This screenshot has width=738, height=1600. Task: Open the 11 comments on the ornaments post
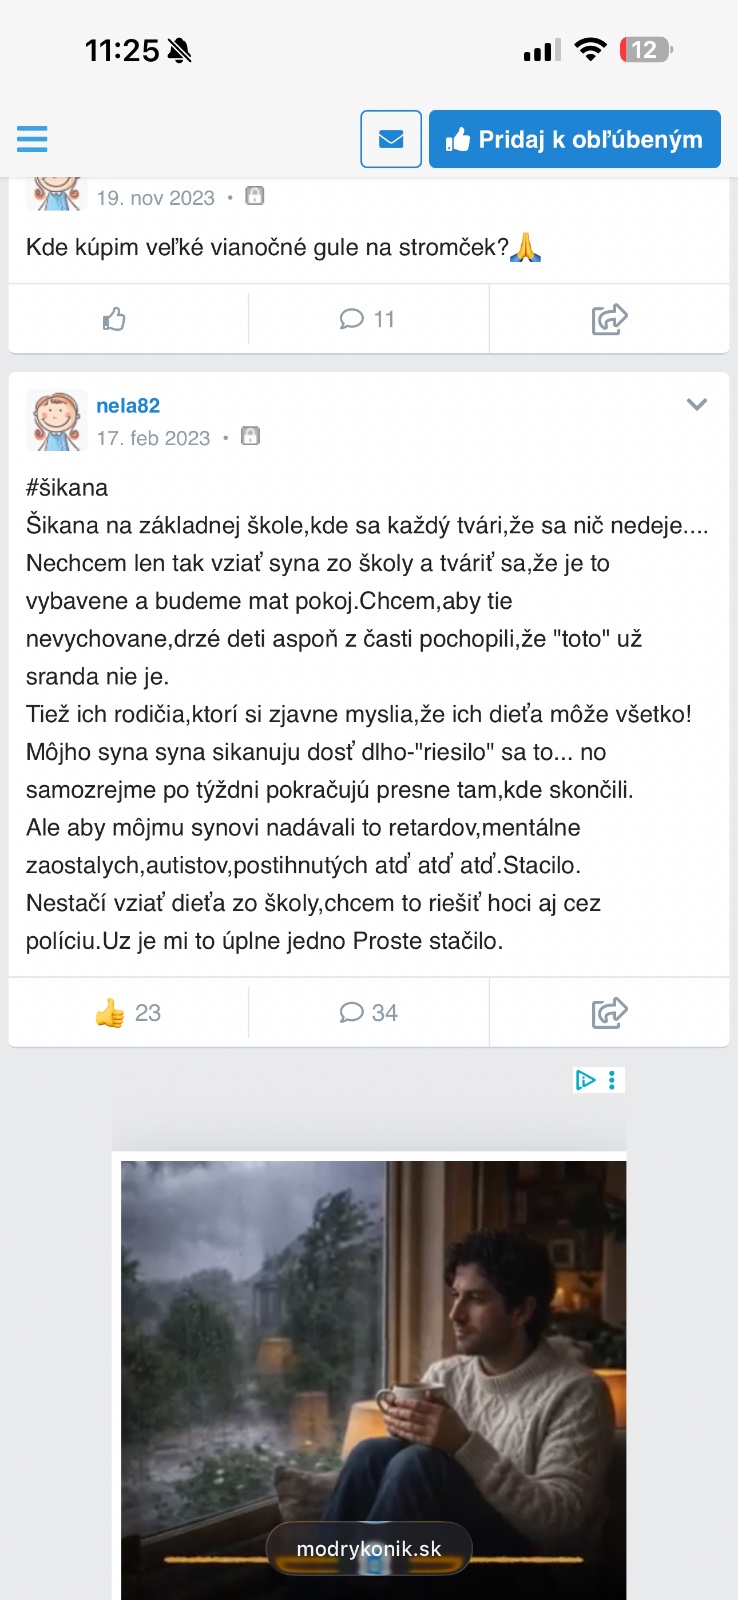point(368,319)
